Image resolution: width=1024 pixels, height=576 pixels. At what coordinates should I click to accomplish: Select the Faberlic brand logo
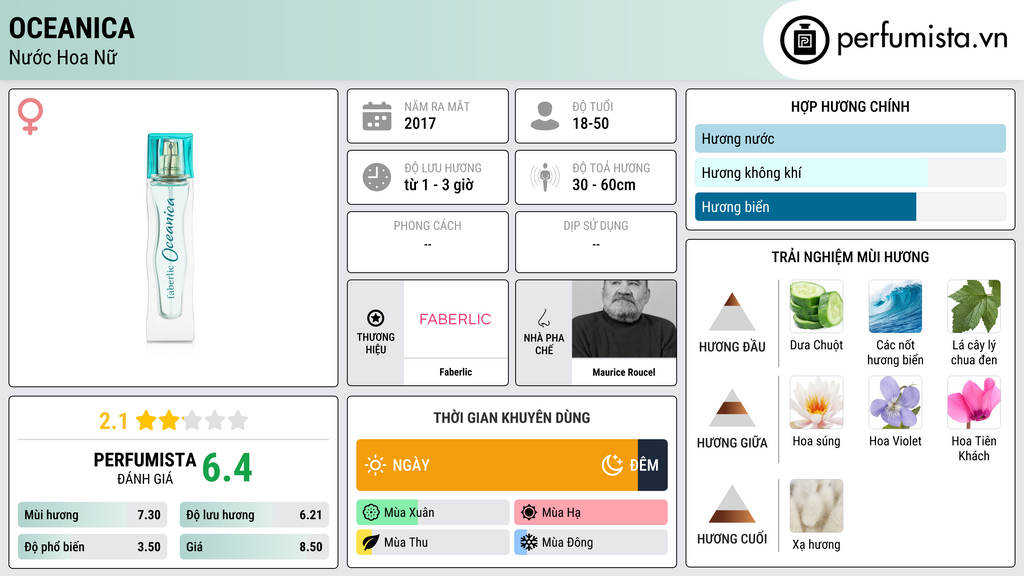click(455, 319)
